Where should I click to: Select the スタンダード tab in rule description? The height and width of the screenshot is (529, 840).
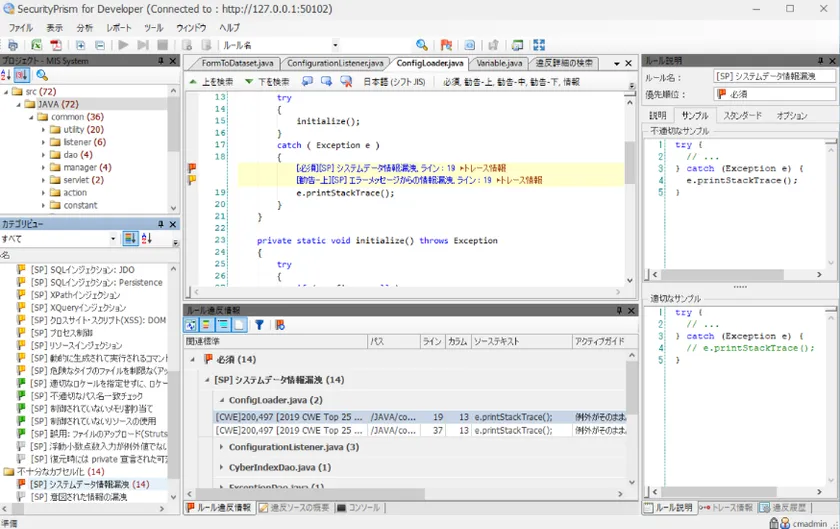tap(742, 116)
